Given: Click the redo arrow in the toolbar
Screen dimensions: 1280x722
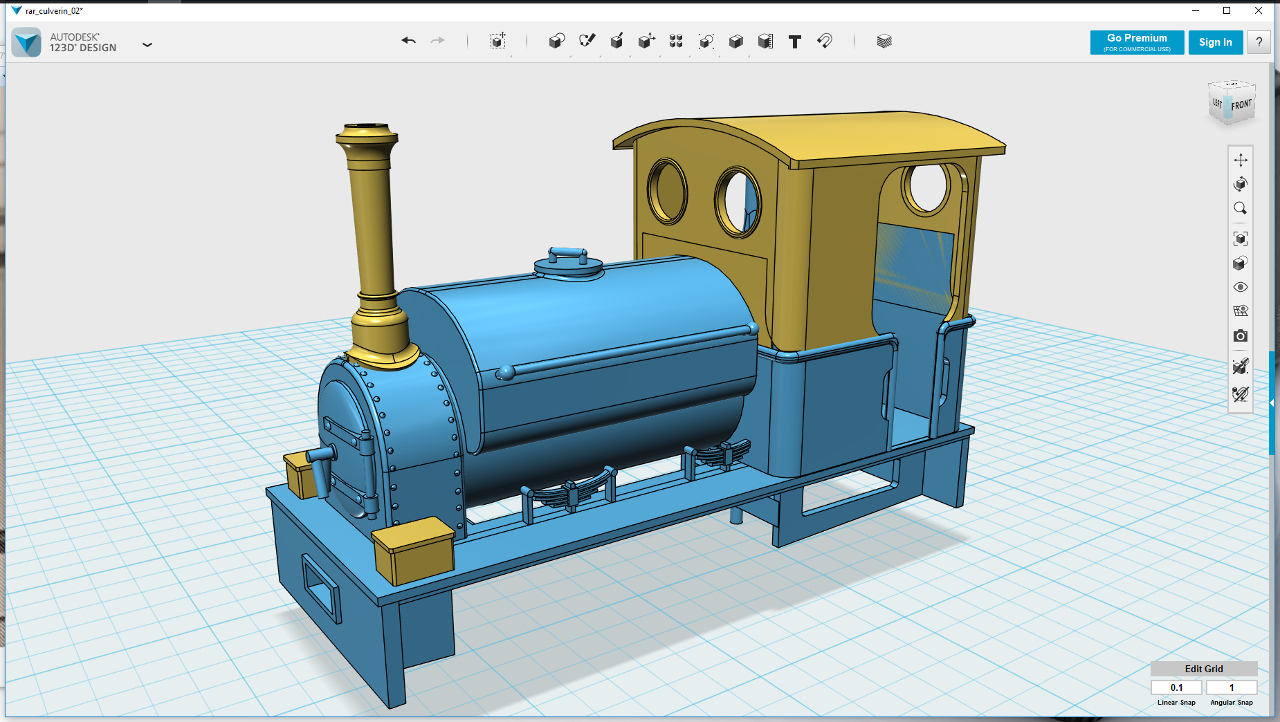Looking at the screenshot, I should (x=437, y=41).
